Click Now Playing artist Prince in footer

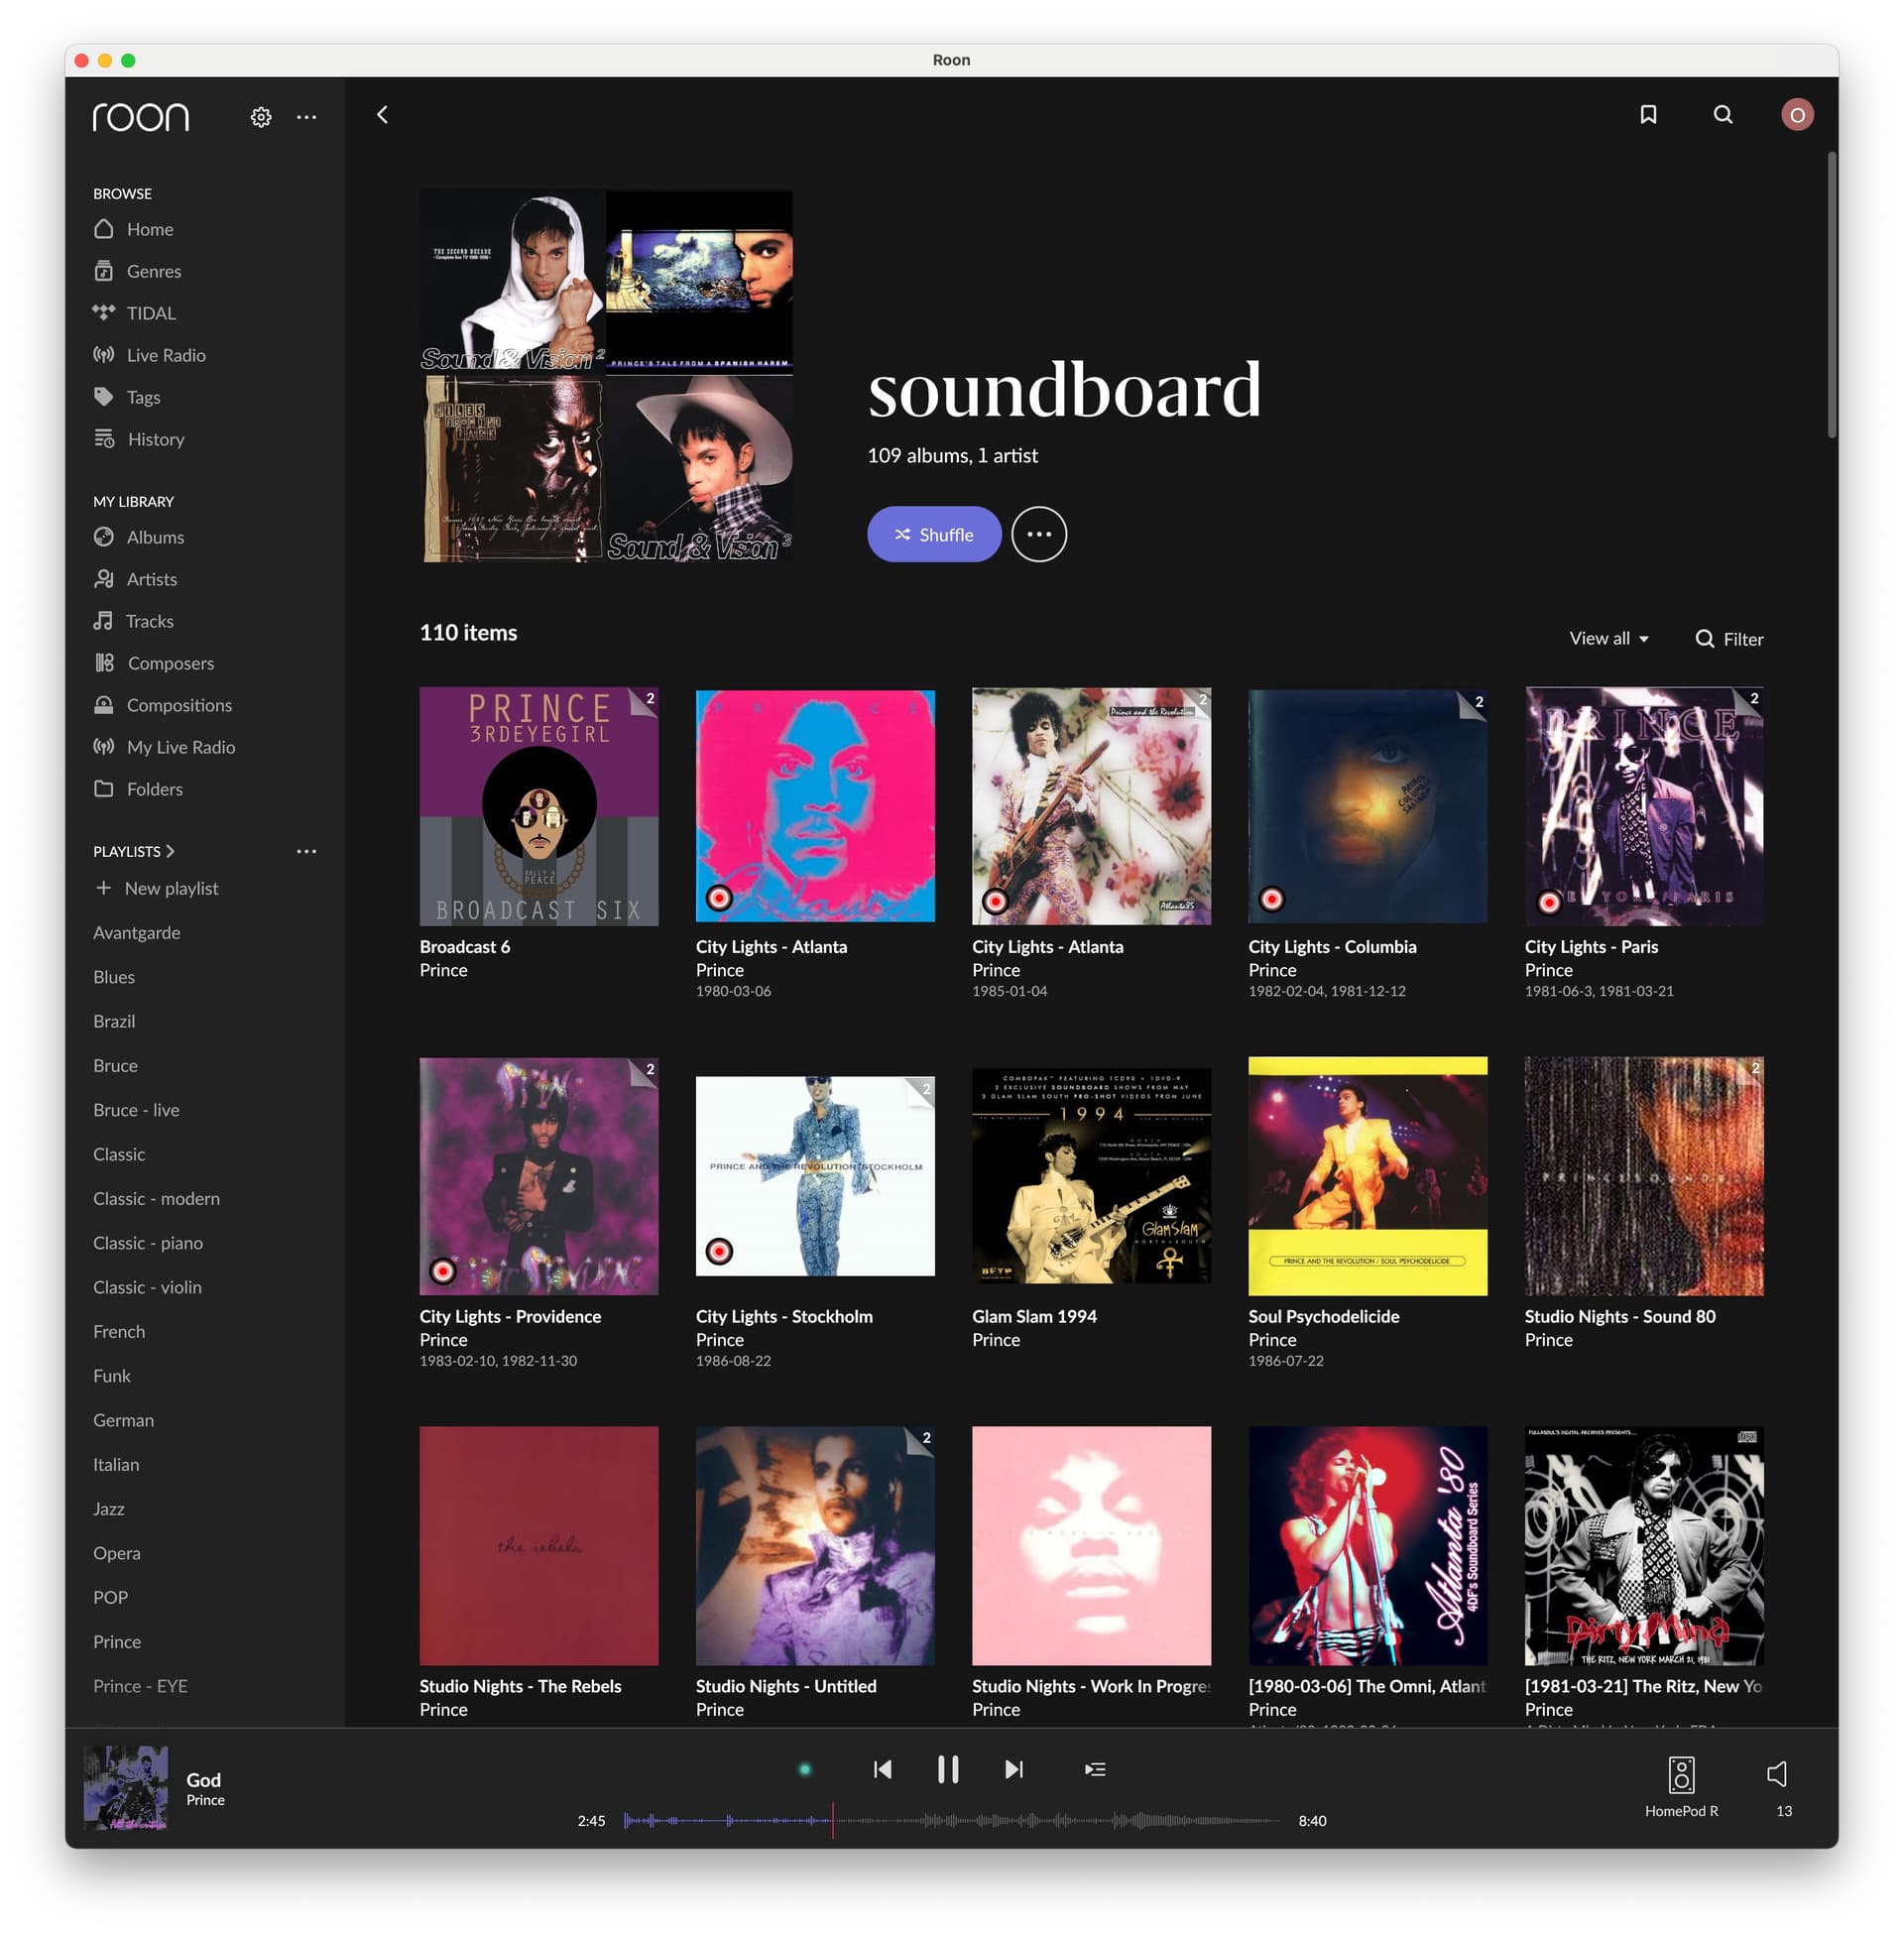[x=205, y=1800]
